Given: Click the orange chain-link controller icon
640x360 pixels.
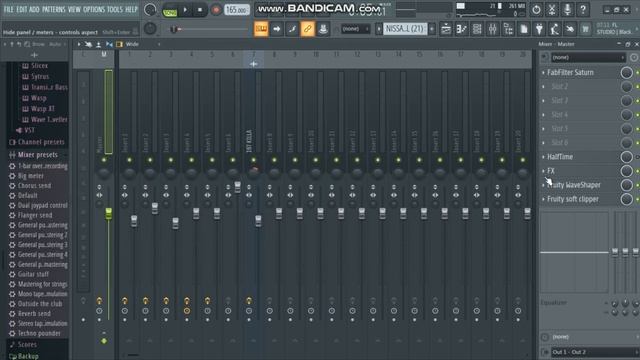Looking at the screenshot, I should pyautogui.click(x=307, y=29).
